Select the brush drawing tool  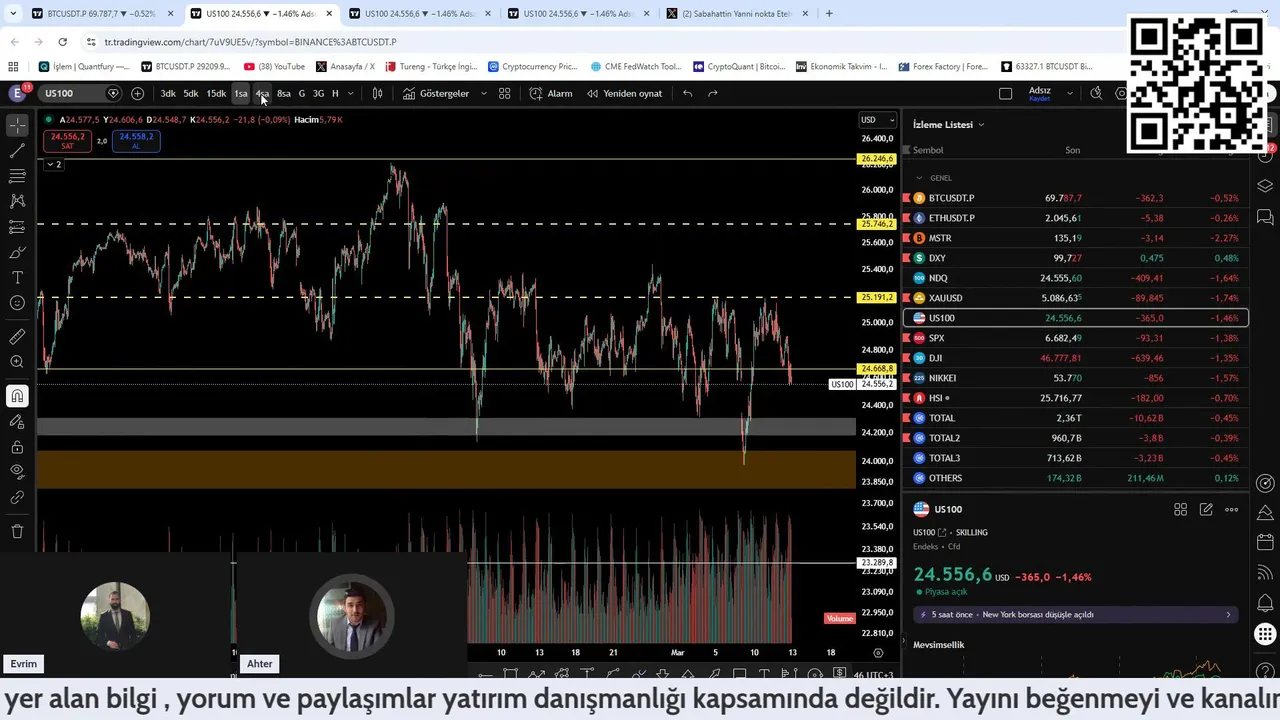pyautogui.click(x=17, y=252)
